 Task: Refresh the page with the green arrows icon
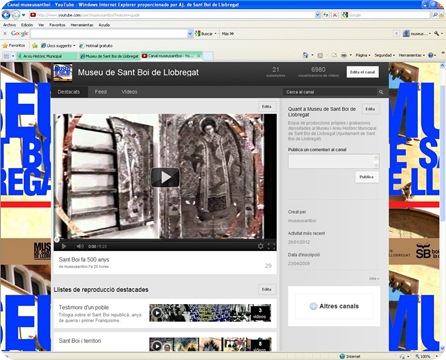pyautogui.click(x=326, y=15)
